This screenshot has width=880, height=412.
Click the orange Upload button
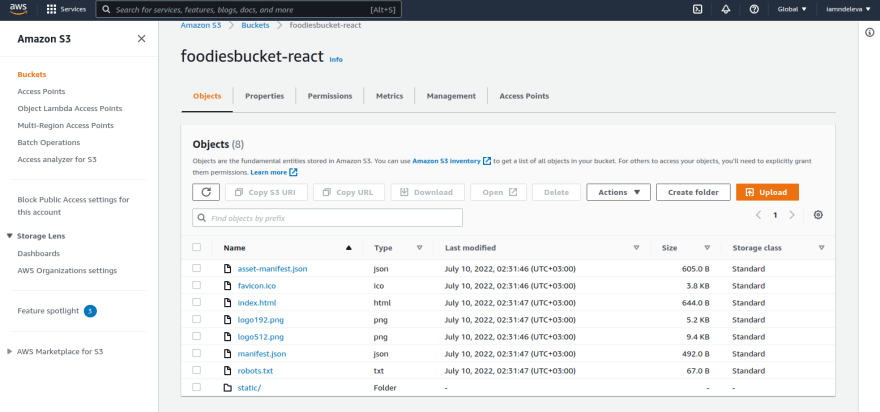[767, 192]
